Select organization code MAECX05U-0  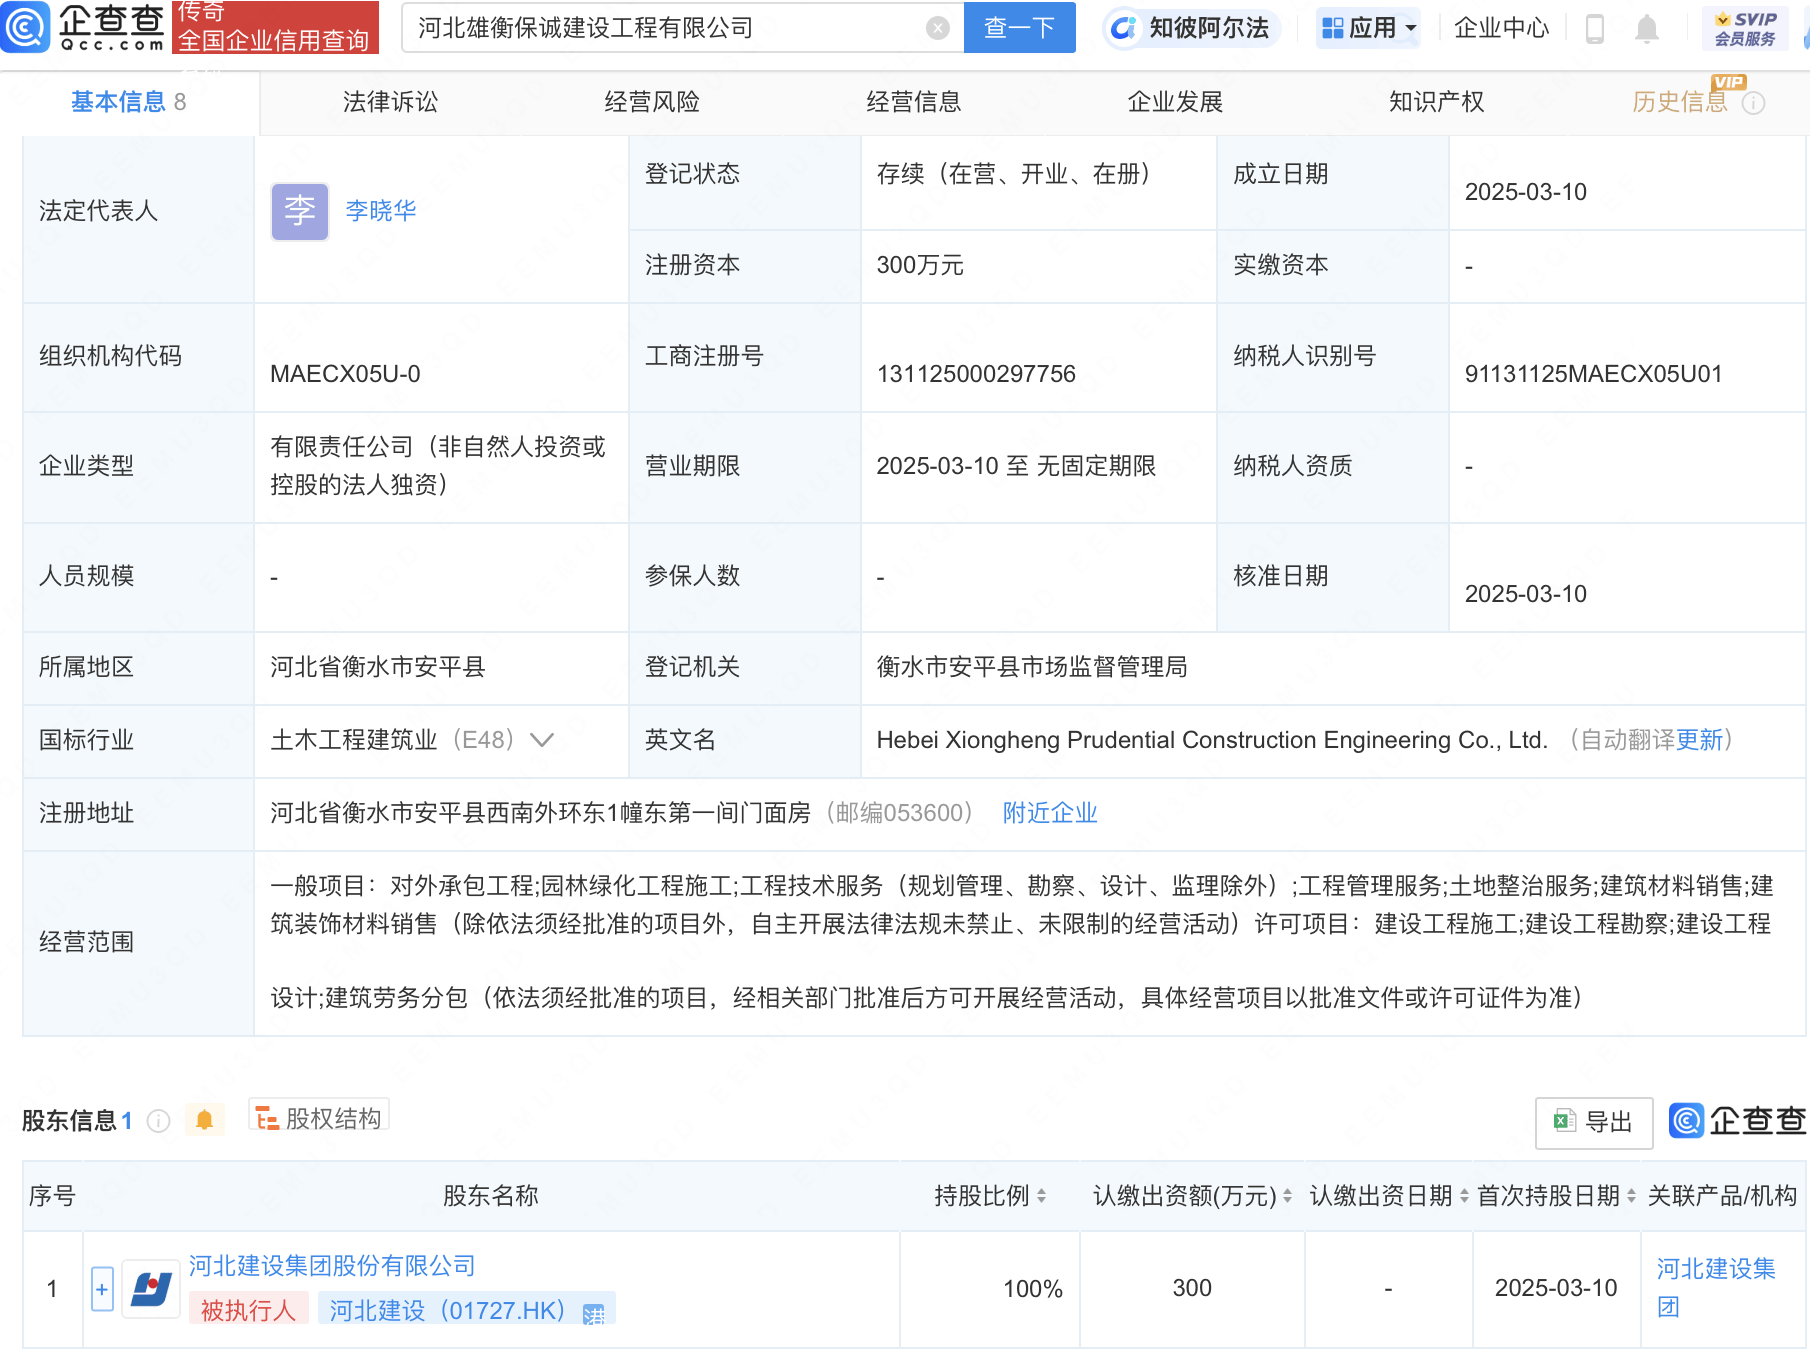tap(345, 374)
